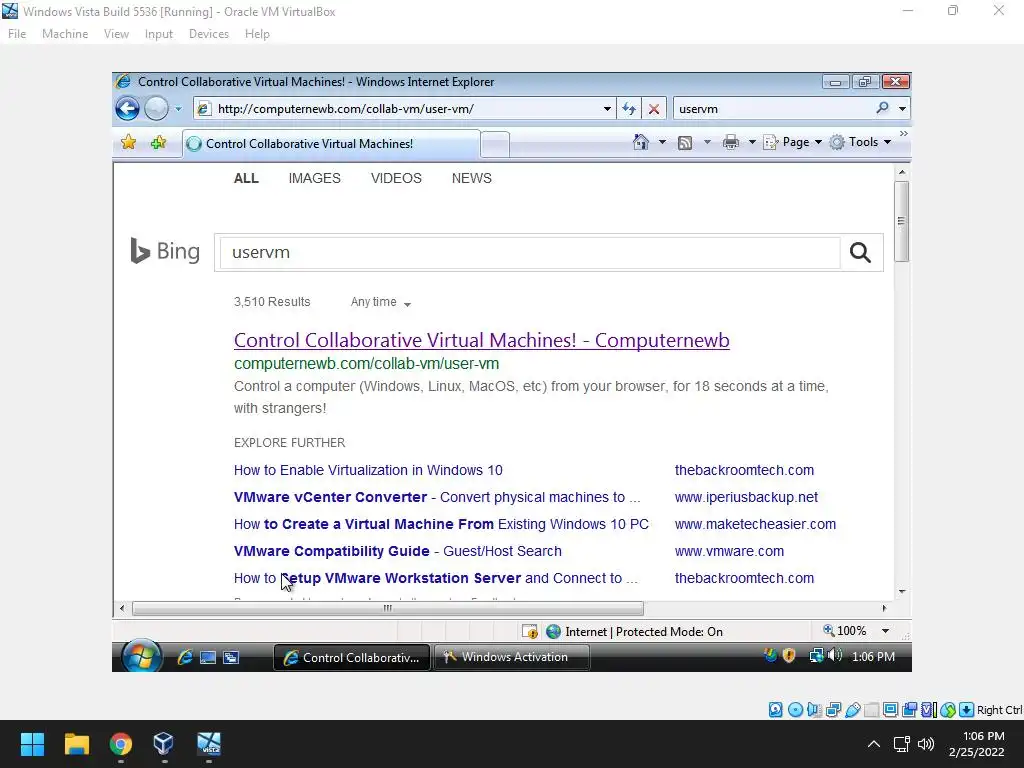
Task: Click the www.maketecheasier.com link
Action: coord(755,524)
